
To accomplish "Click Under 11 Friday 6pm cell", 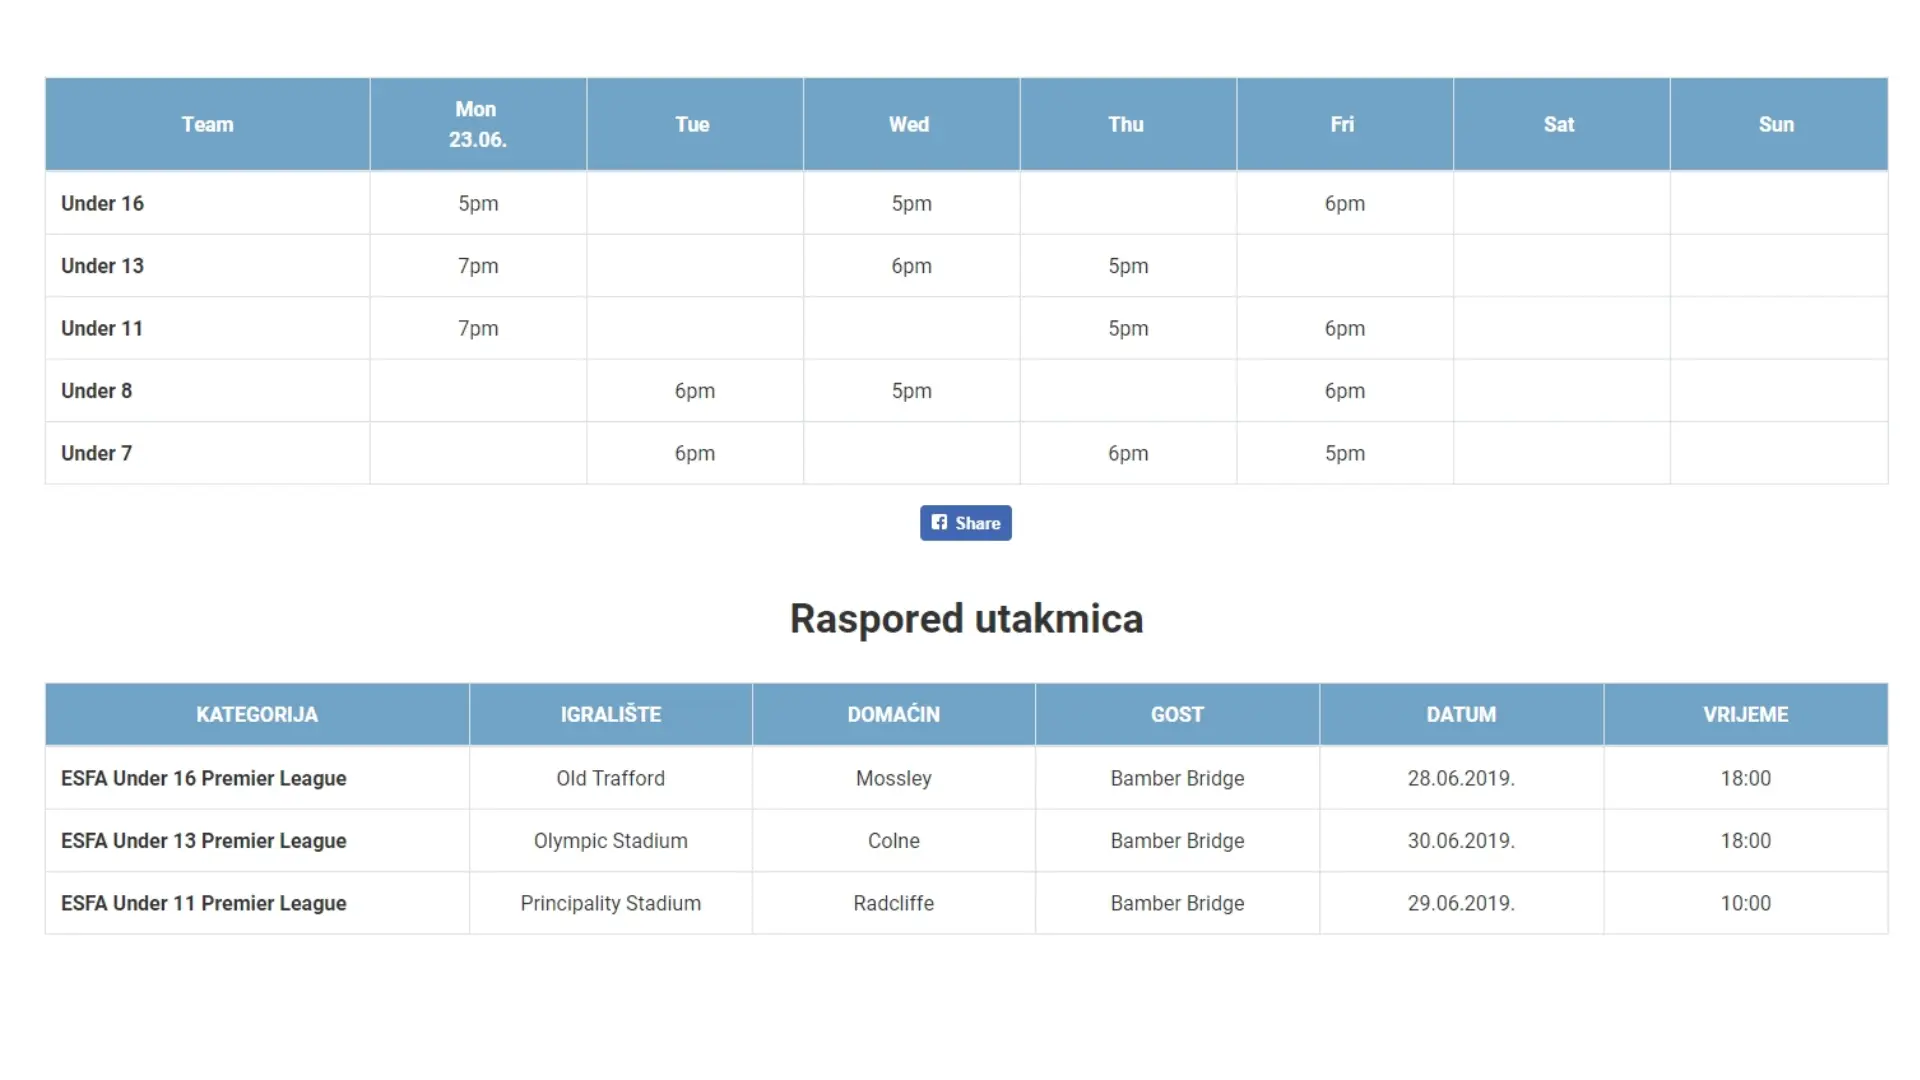I will 1345,328.
